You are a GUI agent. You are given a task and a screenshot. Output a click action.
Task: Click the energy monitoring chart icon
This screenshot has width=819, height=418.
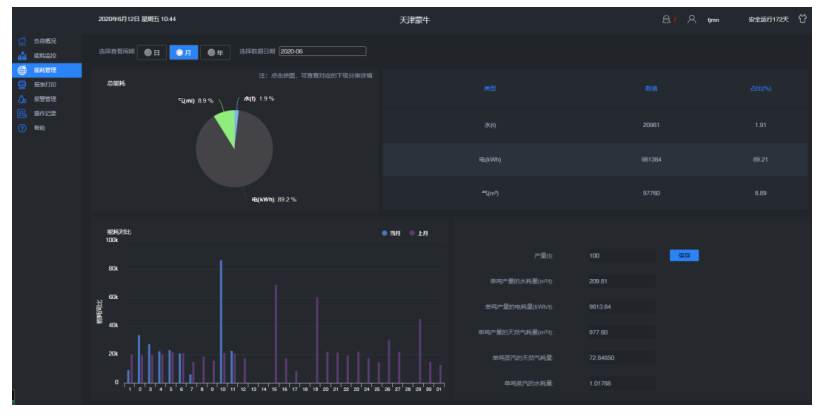[x=22, y=55]
